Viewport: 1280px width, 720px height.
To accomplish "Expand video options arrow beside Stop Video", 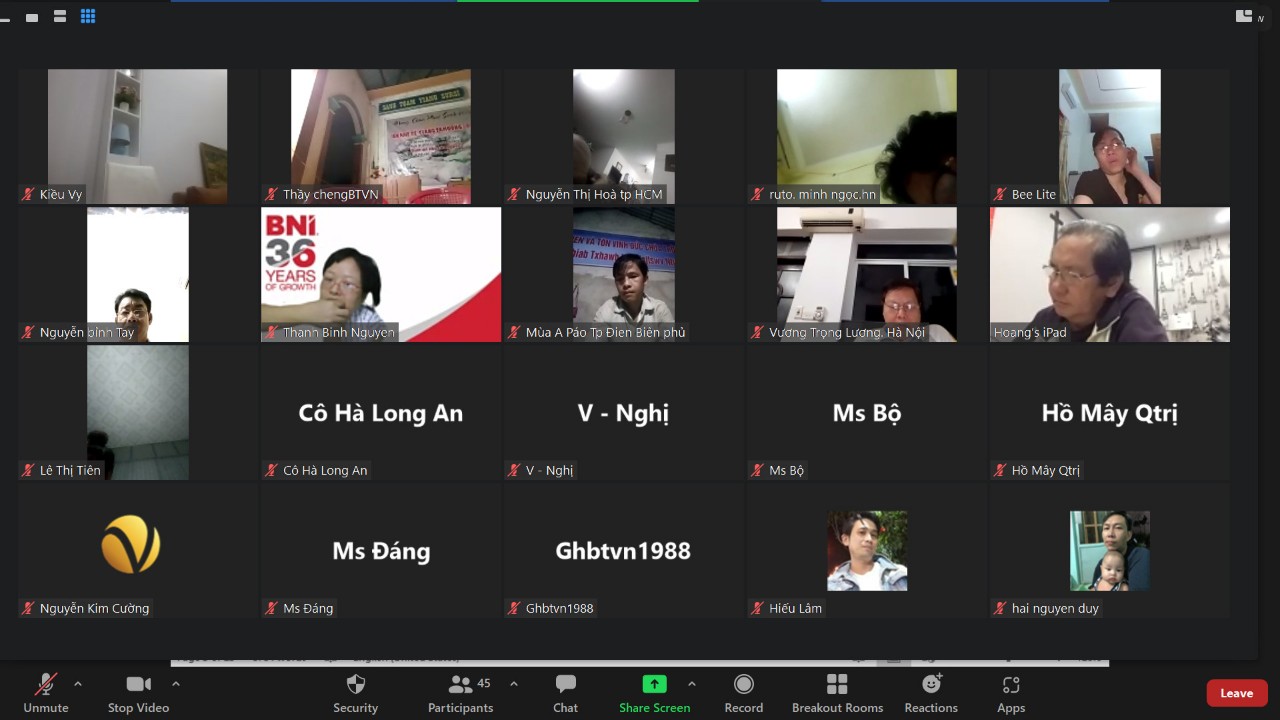I will (x=176, y=684).
